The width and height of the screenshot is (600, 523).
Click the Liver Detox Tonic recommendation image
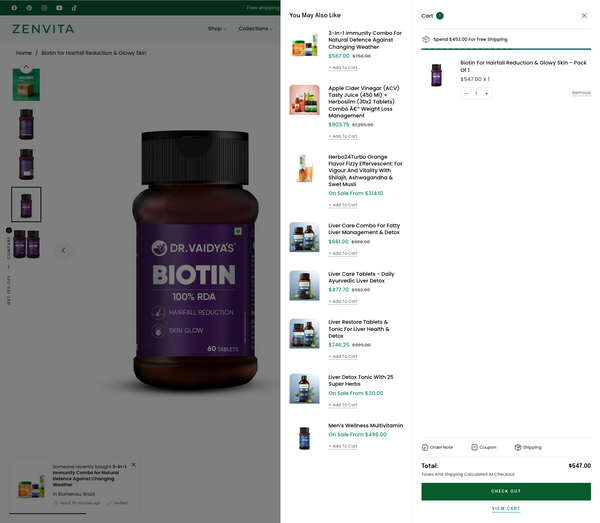click(x=304, y=389)
